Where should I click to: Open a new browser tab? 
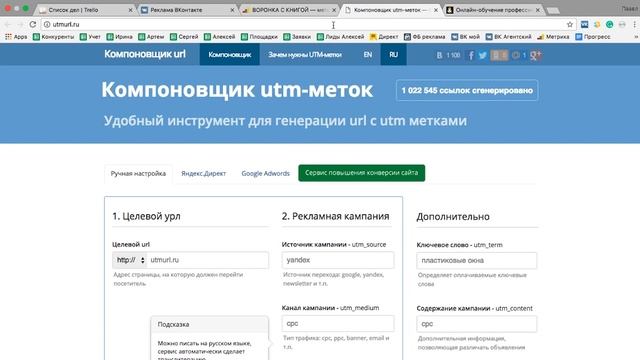click(553, 10)
